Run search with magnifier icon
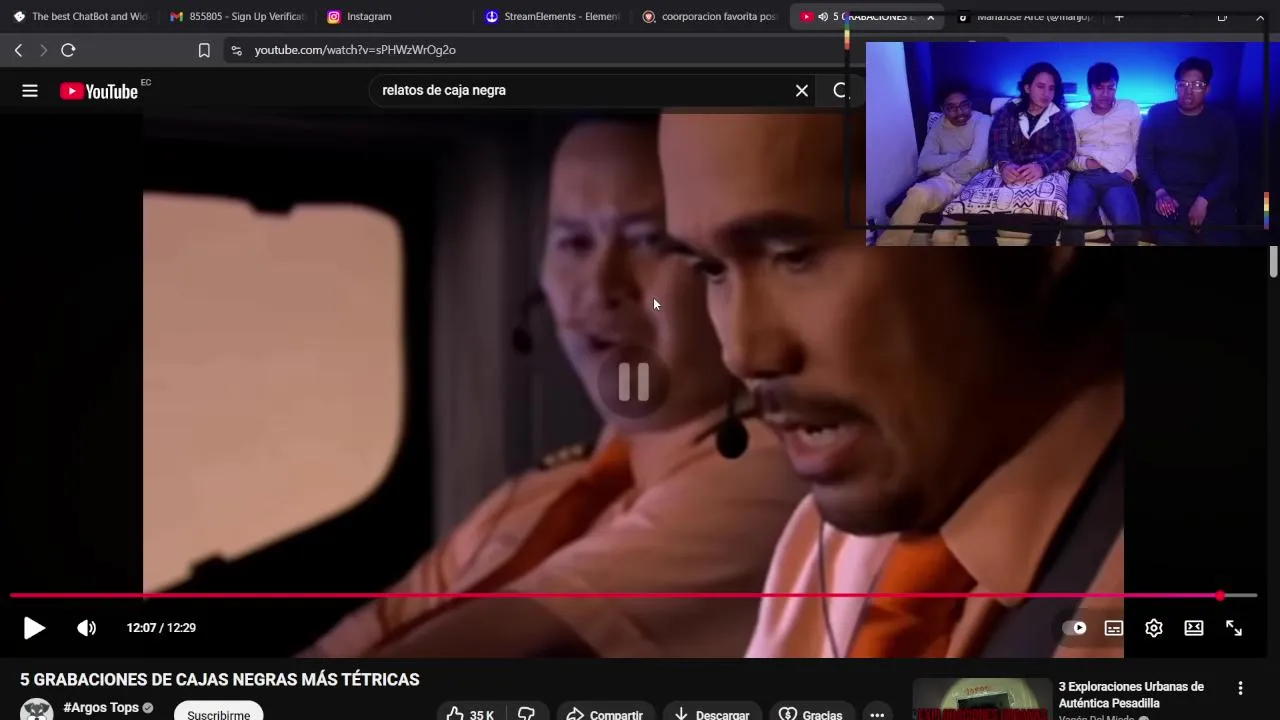 coord(840,91)
